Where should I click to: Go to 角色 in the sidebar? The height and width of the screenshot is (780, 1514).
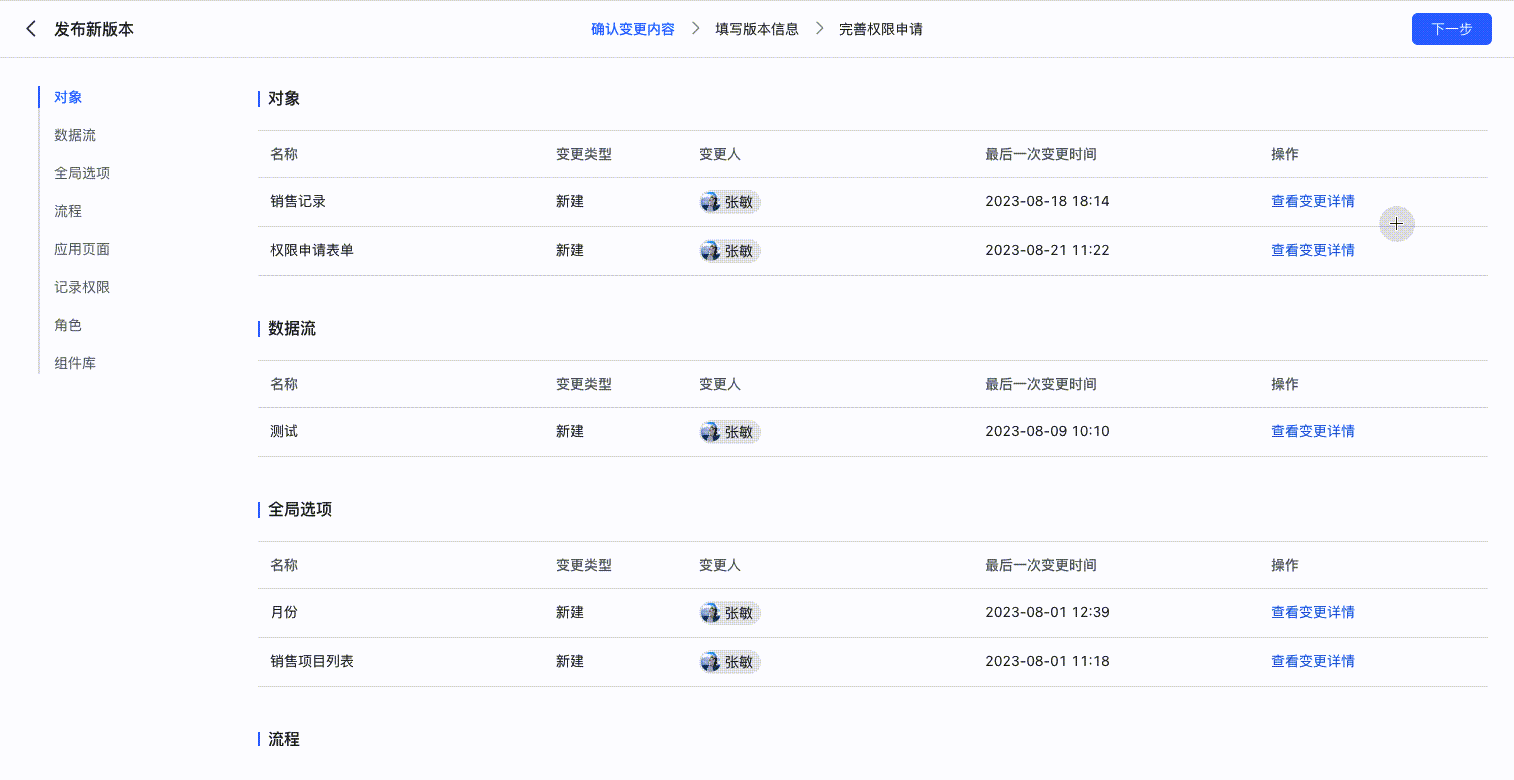68,325
